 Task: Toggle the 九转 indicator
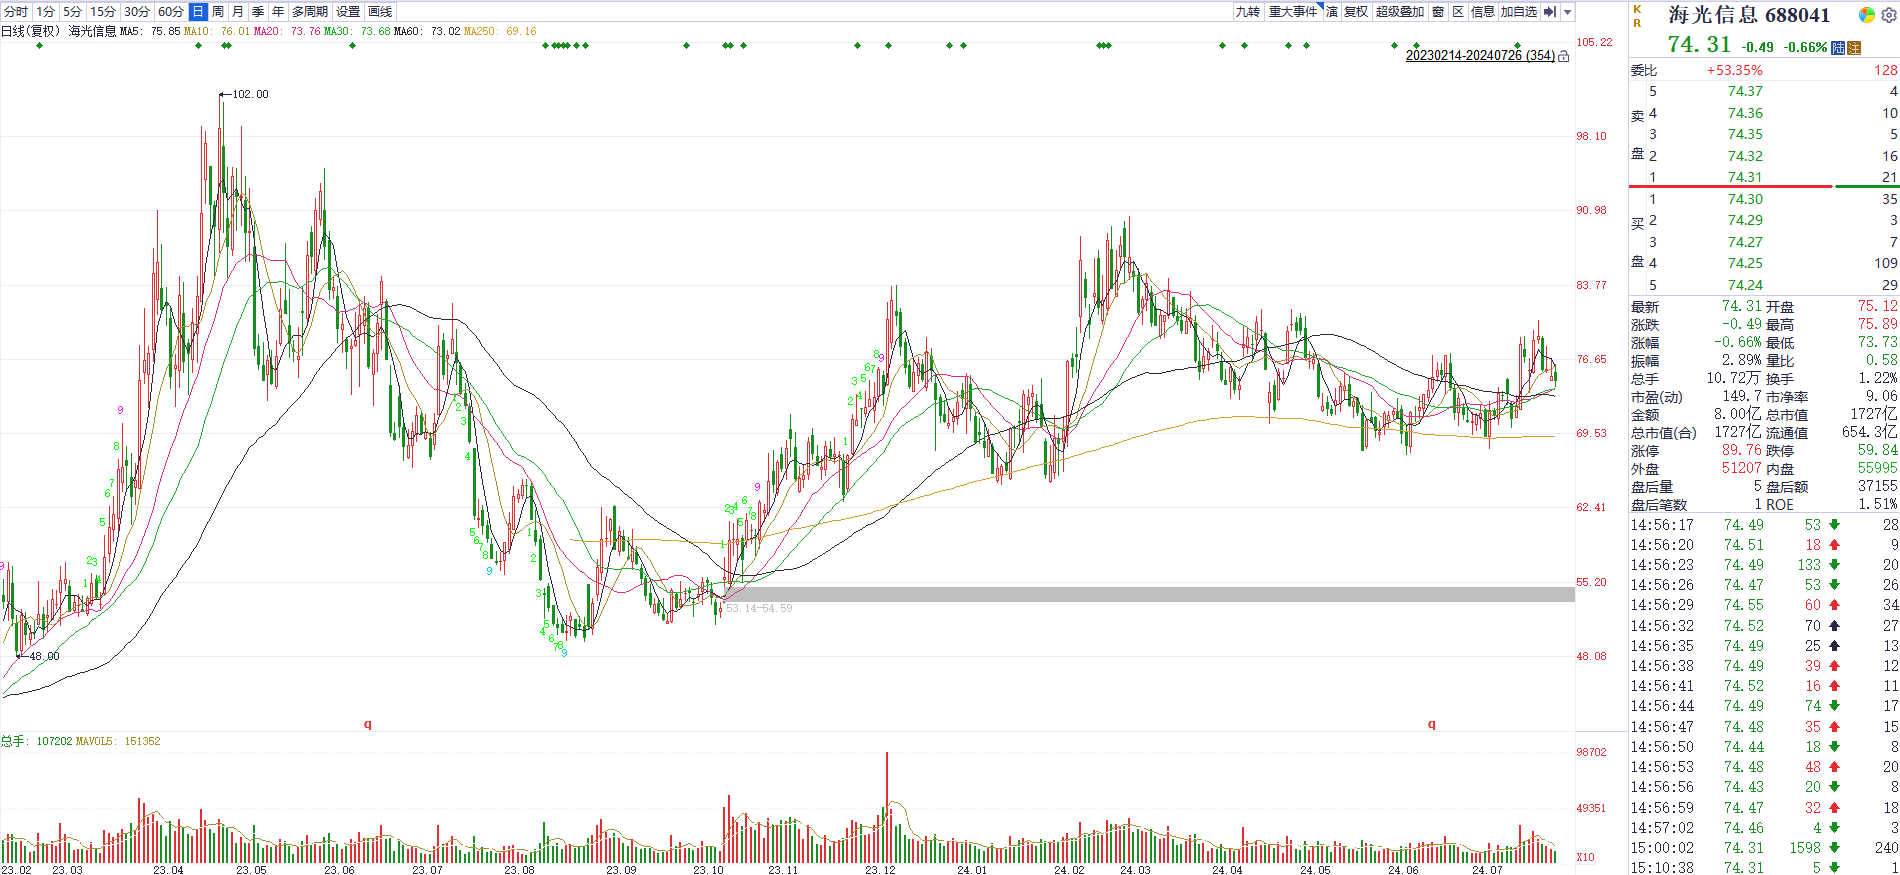click(1248, 12)
